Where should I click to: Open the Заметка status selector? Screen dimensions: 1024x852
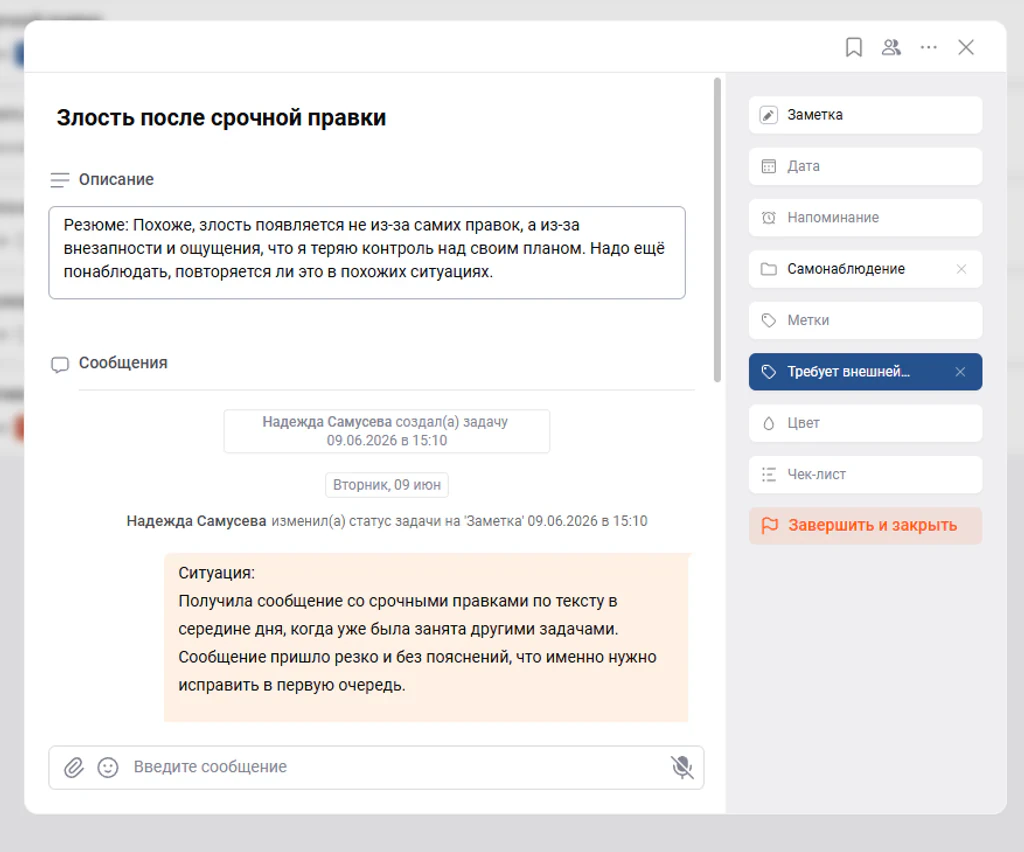pyautogui.click(x=865, y=115)
